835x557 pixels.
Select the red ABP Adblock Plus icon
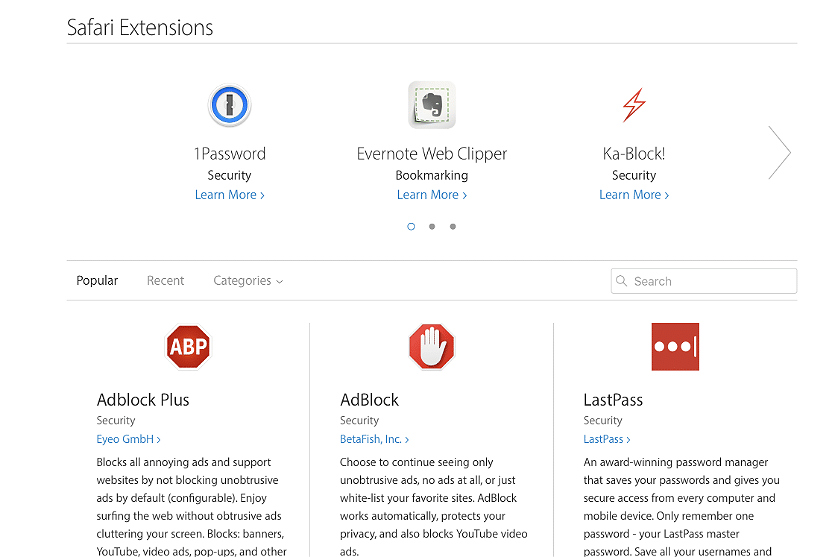pyautogui.click(x=188, y=347)
